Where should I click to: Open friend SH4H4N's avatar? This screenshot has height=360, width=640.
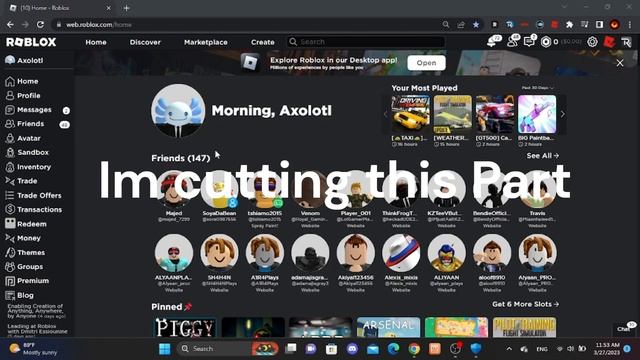[x=219, y=253]
